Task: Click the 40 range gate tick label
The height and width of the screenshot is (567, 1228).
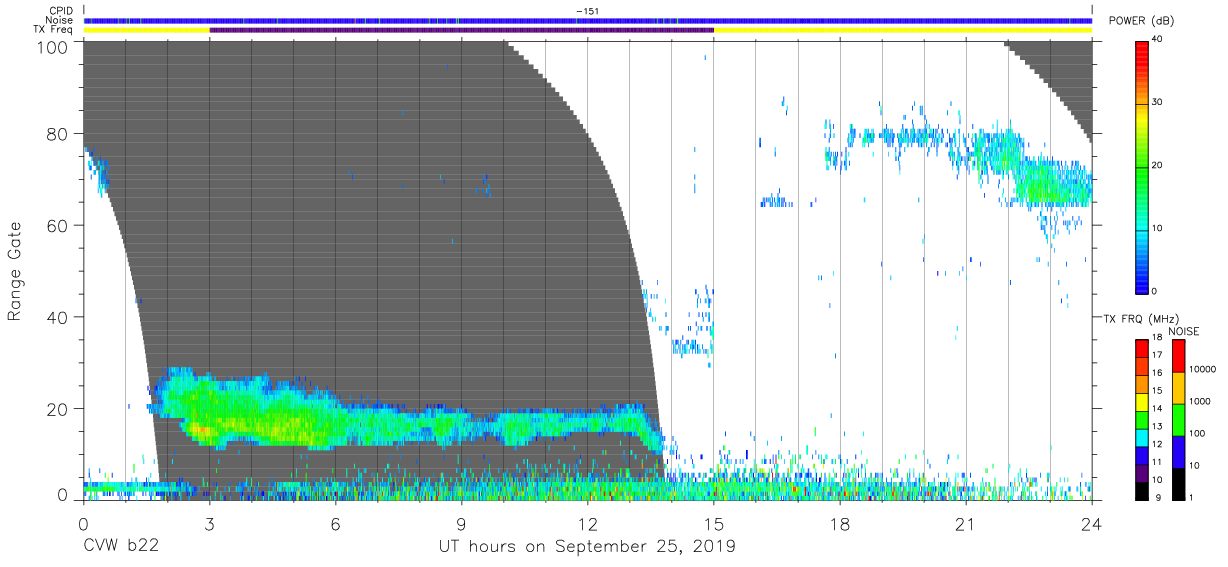Action: [x=57, y=317]
